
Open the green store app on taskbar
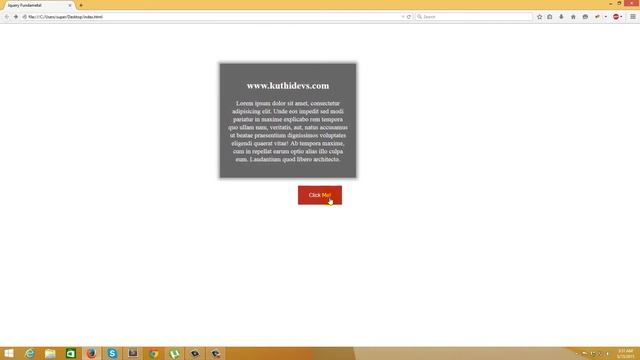(x=71, y=353)
